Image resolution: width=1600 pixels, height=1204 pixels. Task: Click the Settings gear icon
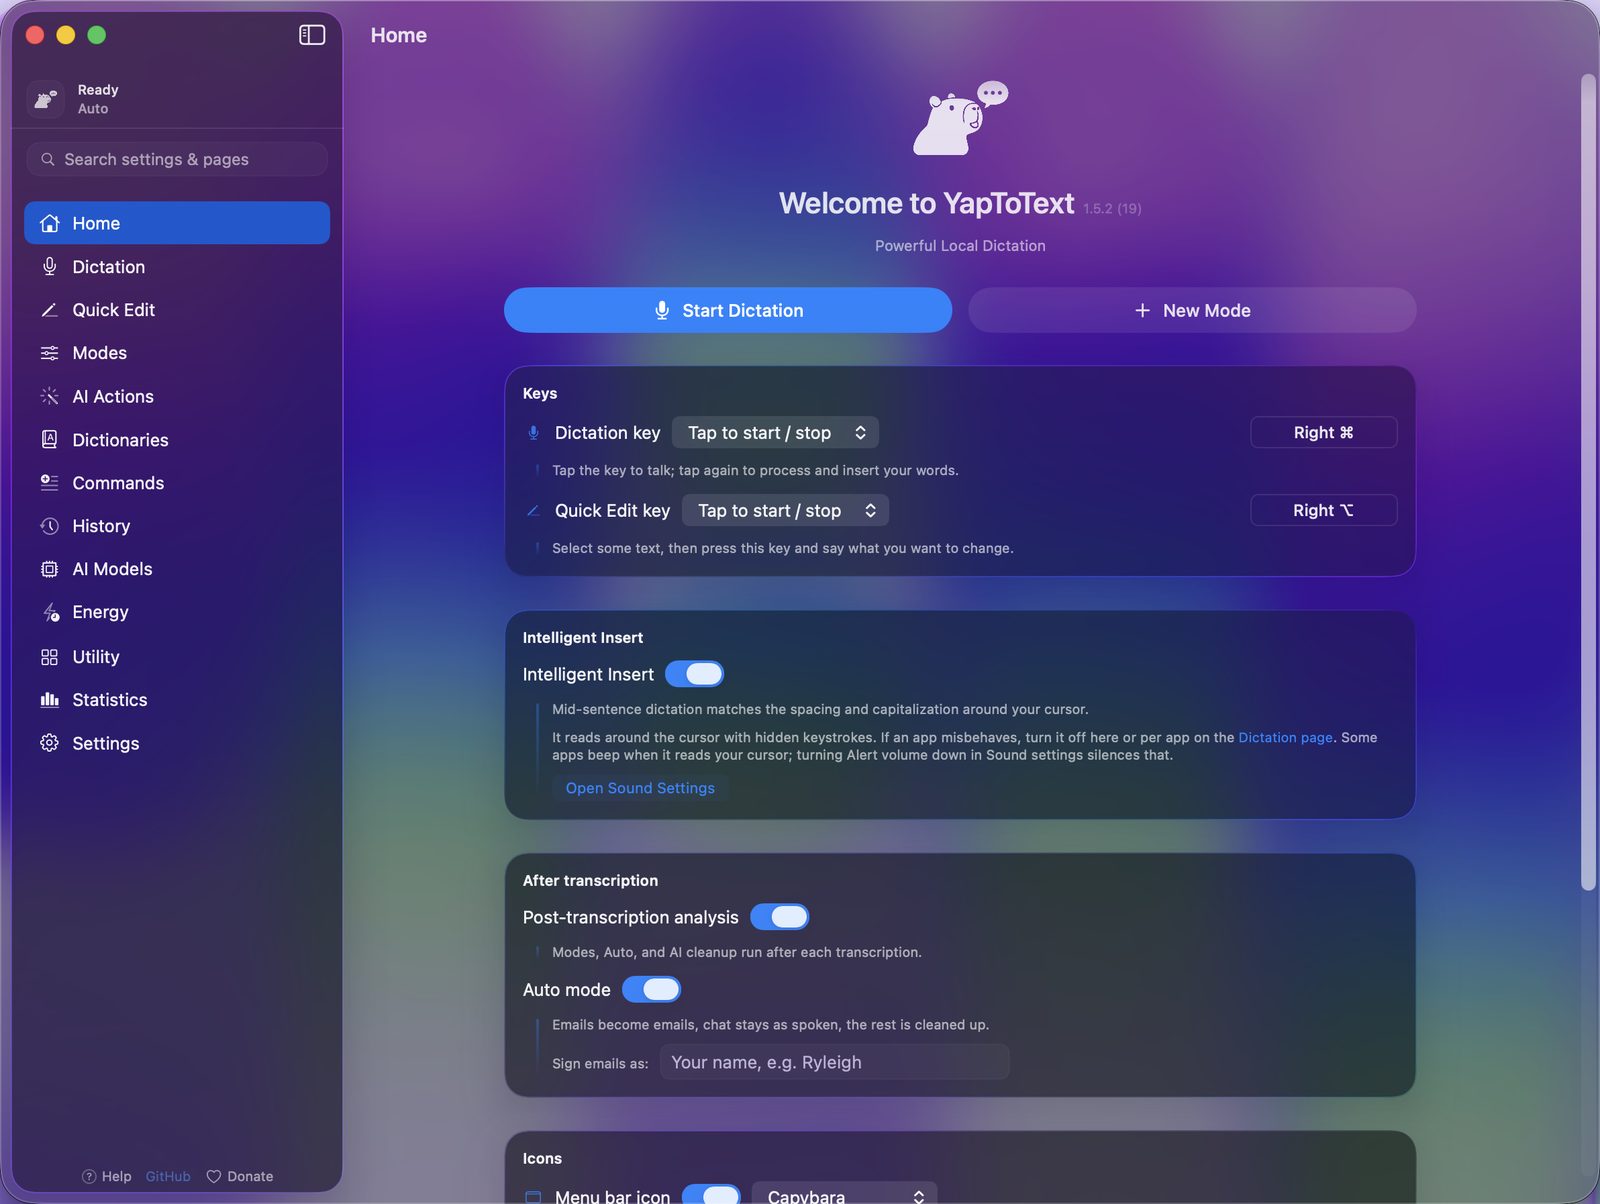coord(49,743)
